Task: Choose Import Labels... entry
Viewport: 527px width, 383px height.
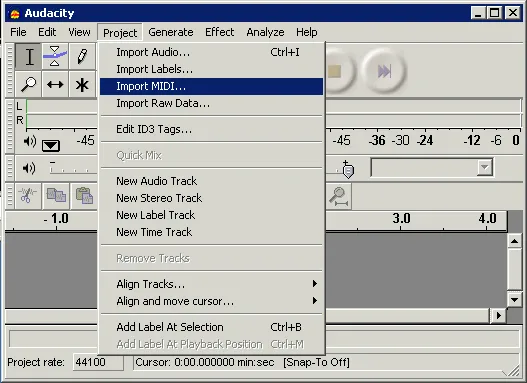Action: point(212,69)
